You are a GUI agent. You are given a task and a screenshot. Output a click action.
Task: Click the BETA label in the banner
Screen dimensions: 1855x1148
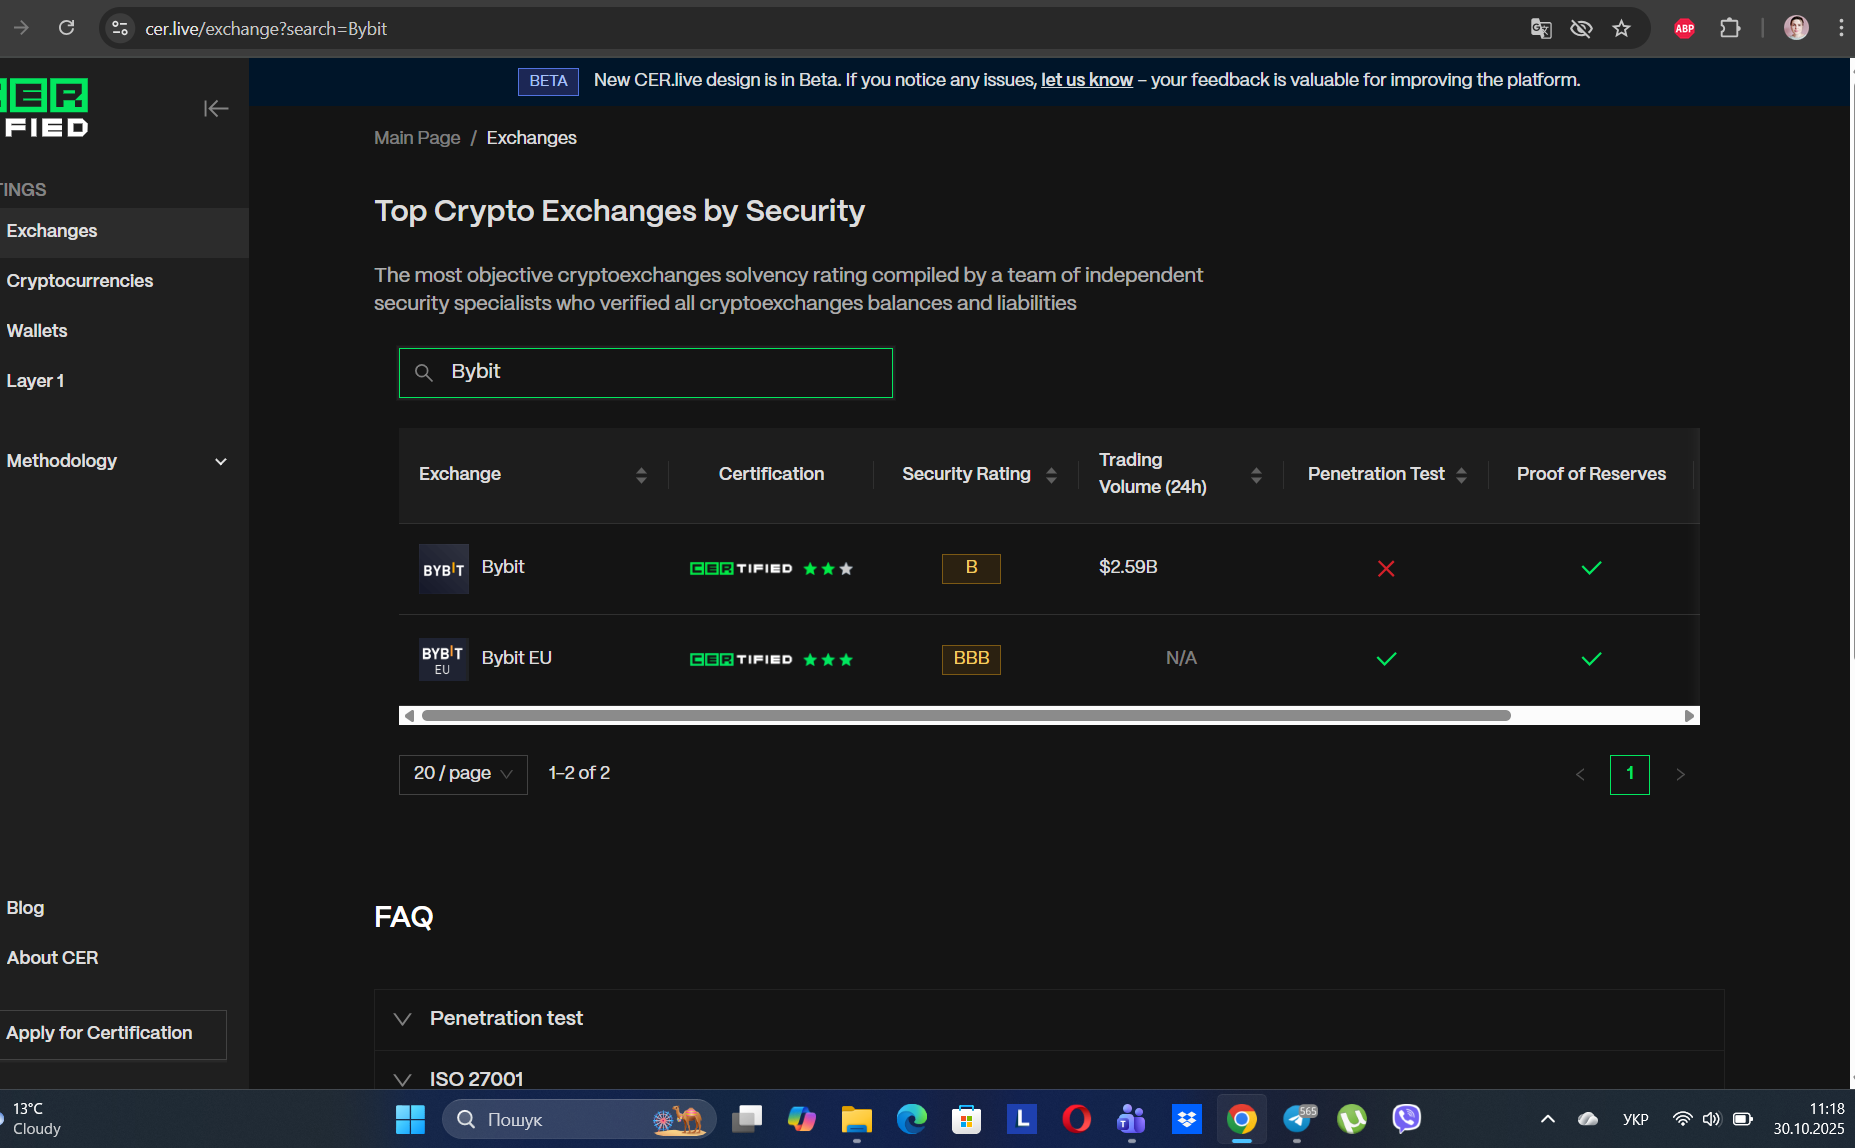[x=548, y=81]
